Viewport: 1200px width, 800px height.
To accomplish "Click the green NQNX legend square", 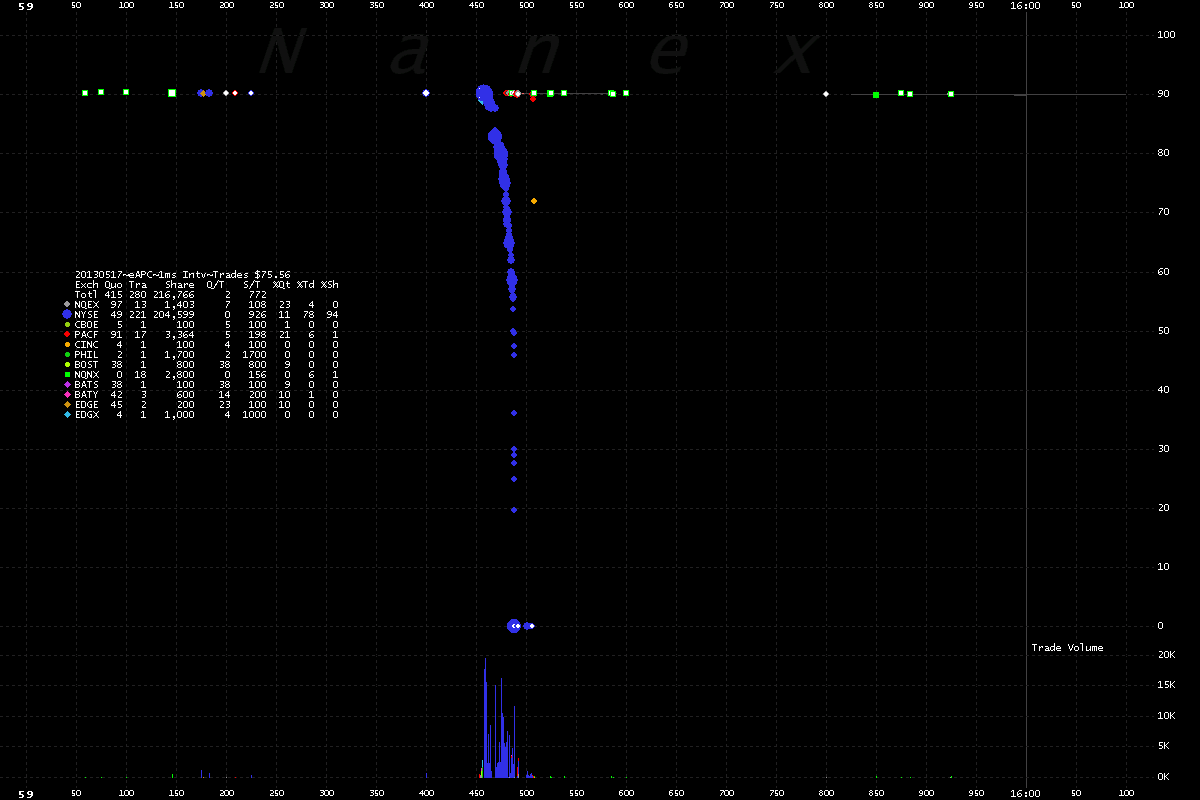I will [66, 374].
